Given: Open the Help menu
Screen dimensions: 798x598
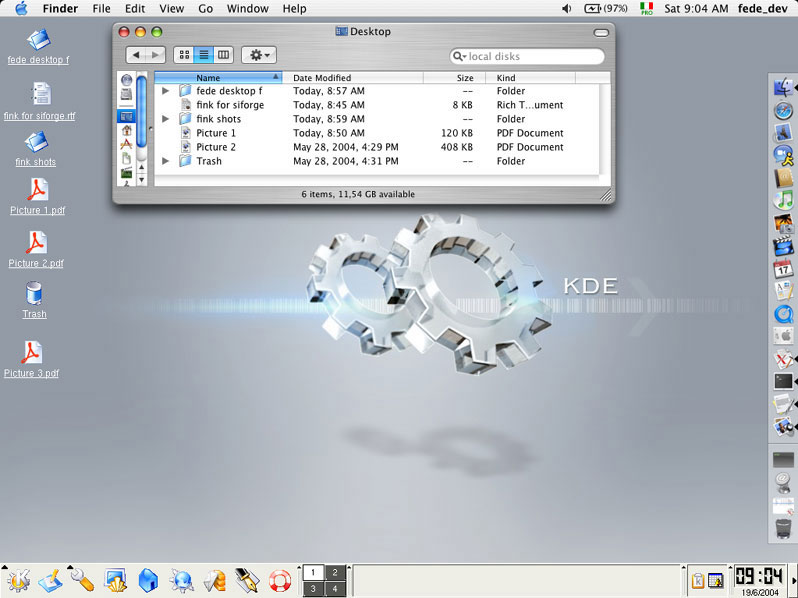Looking at the screenshot, I should 295,9.
